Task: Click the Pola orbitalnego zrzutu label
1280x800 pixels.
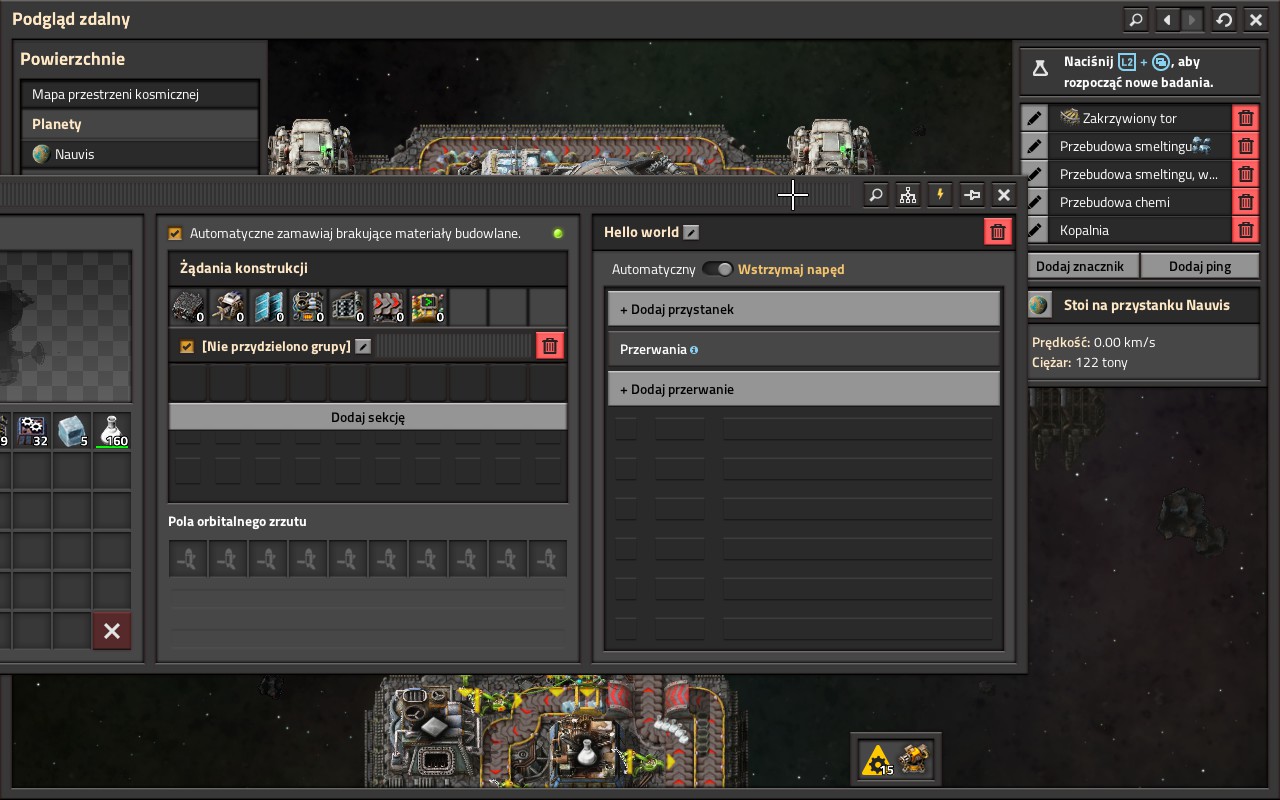Action: [237, 521]
